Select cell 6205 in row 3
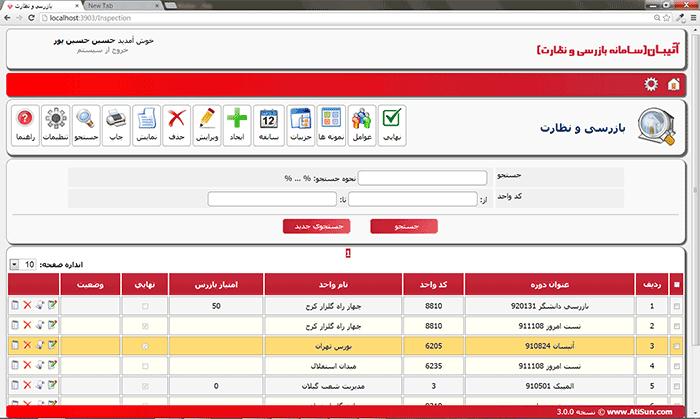 [433, 346]
